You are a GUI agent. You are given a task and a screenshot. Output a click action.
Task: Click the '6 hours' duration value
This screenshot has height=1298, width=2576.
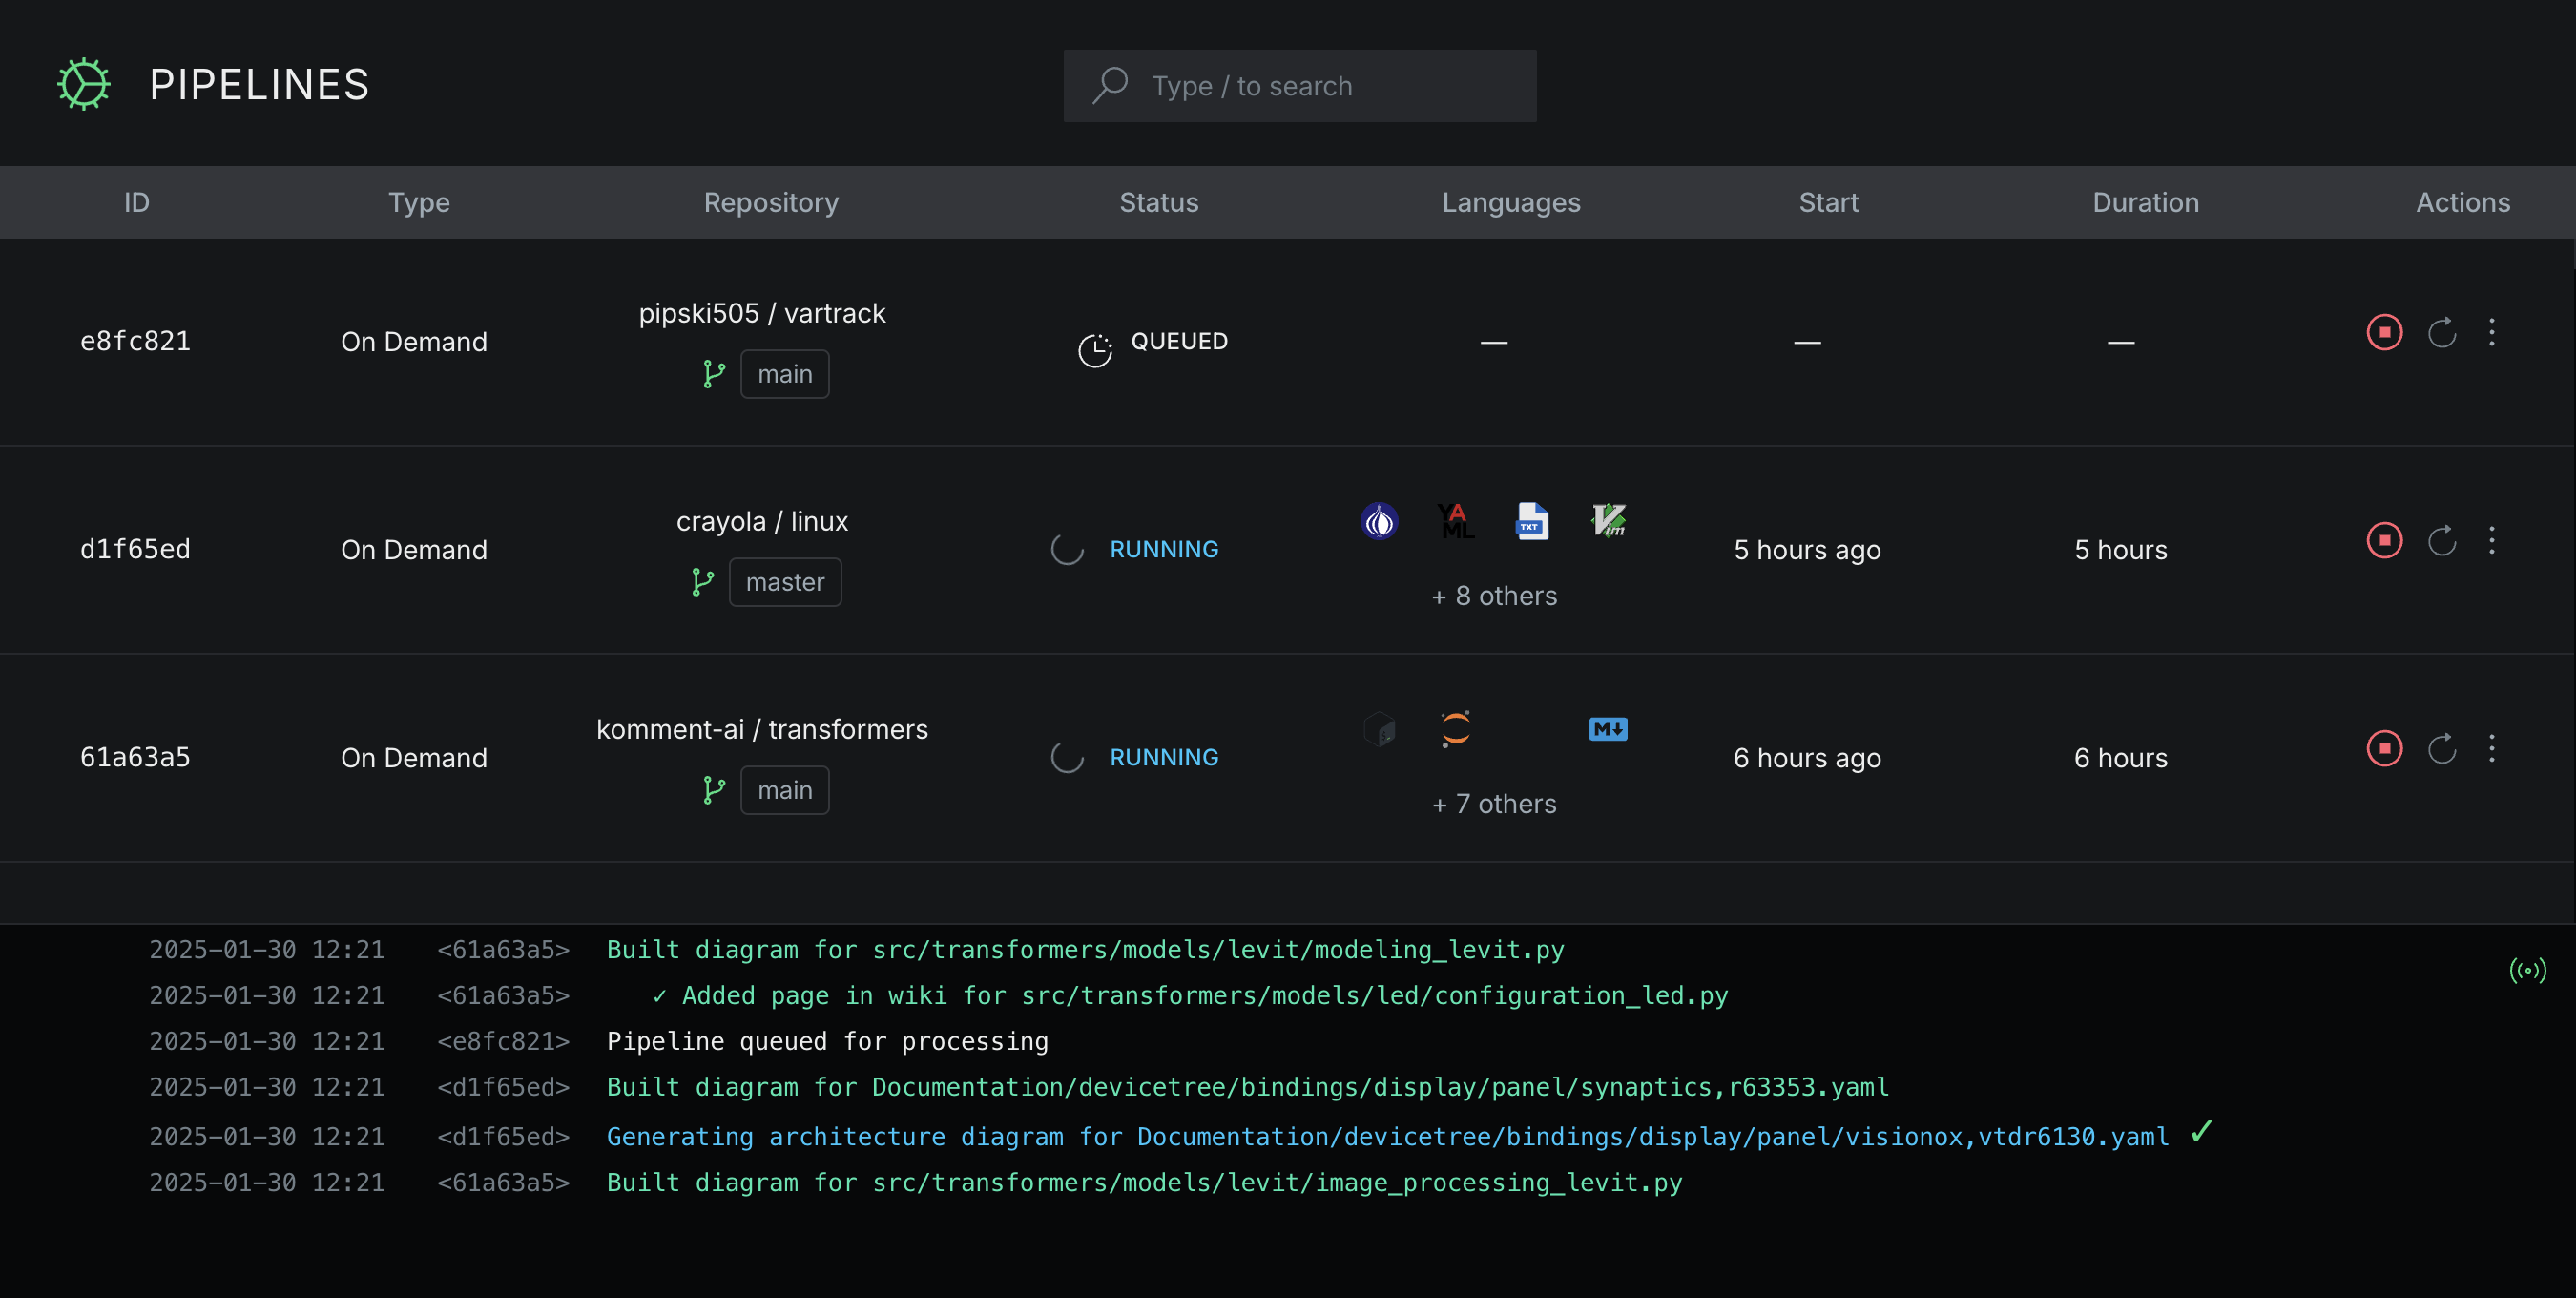(2120, 758)
